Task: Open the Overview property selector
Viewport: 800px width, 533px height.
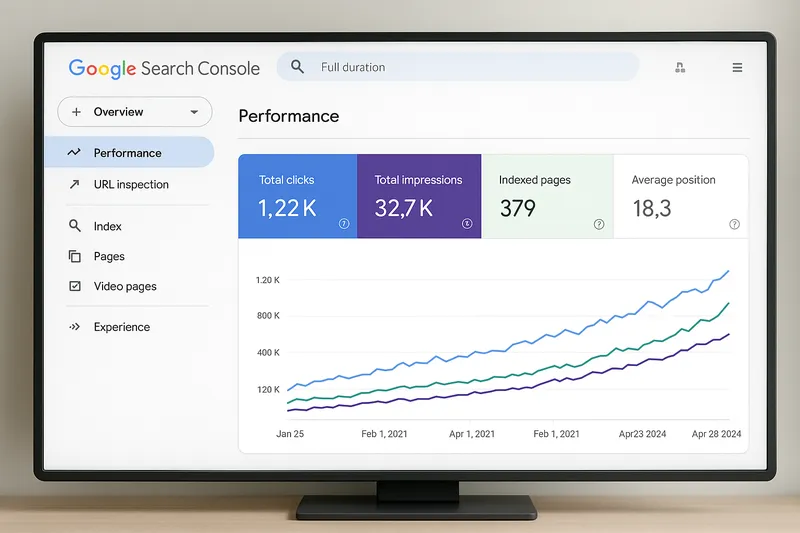Action: [135, 112]
